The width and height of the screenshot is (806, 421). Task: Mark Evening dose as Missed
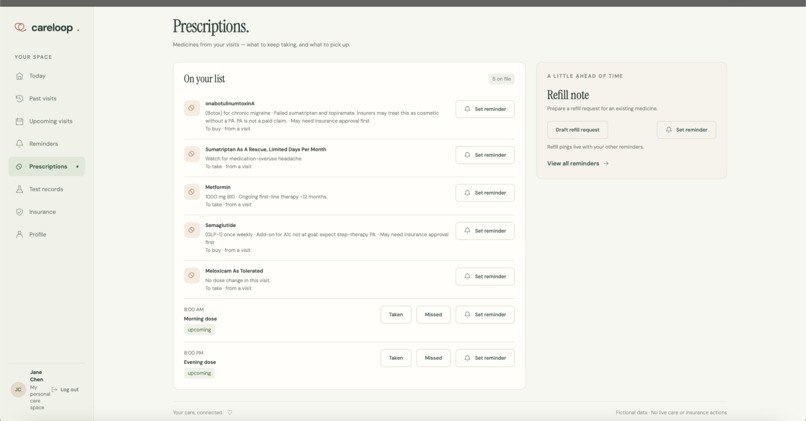click(x=433, y=358)
